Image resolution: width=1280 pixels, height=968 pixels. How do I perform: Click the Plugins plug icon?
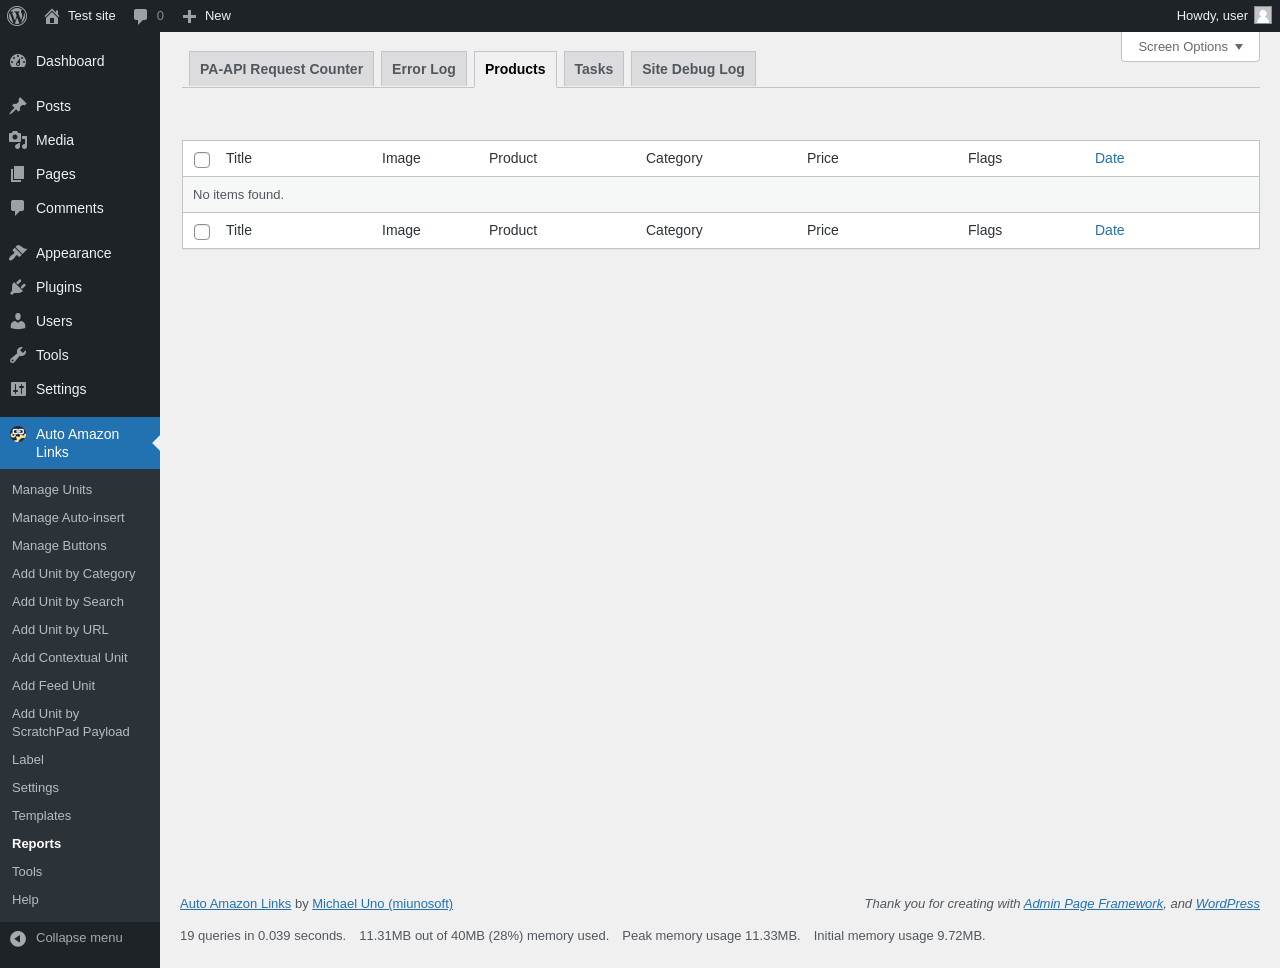(x=18, y=287)
